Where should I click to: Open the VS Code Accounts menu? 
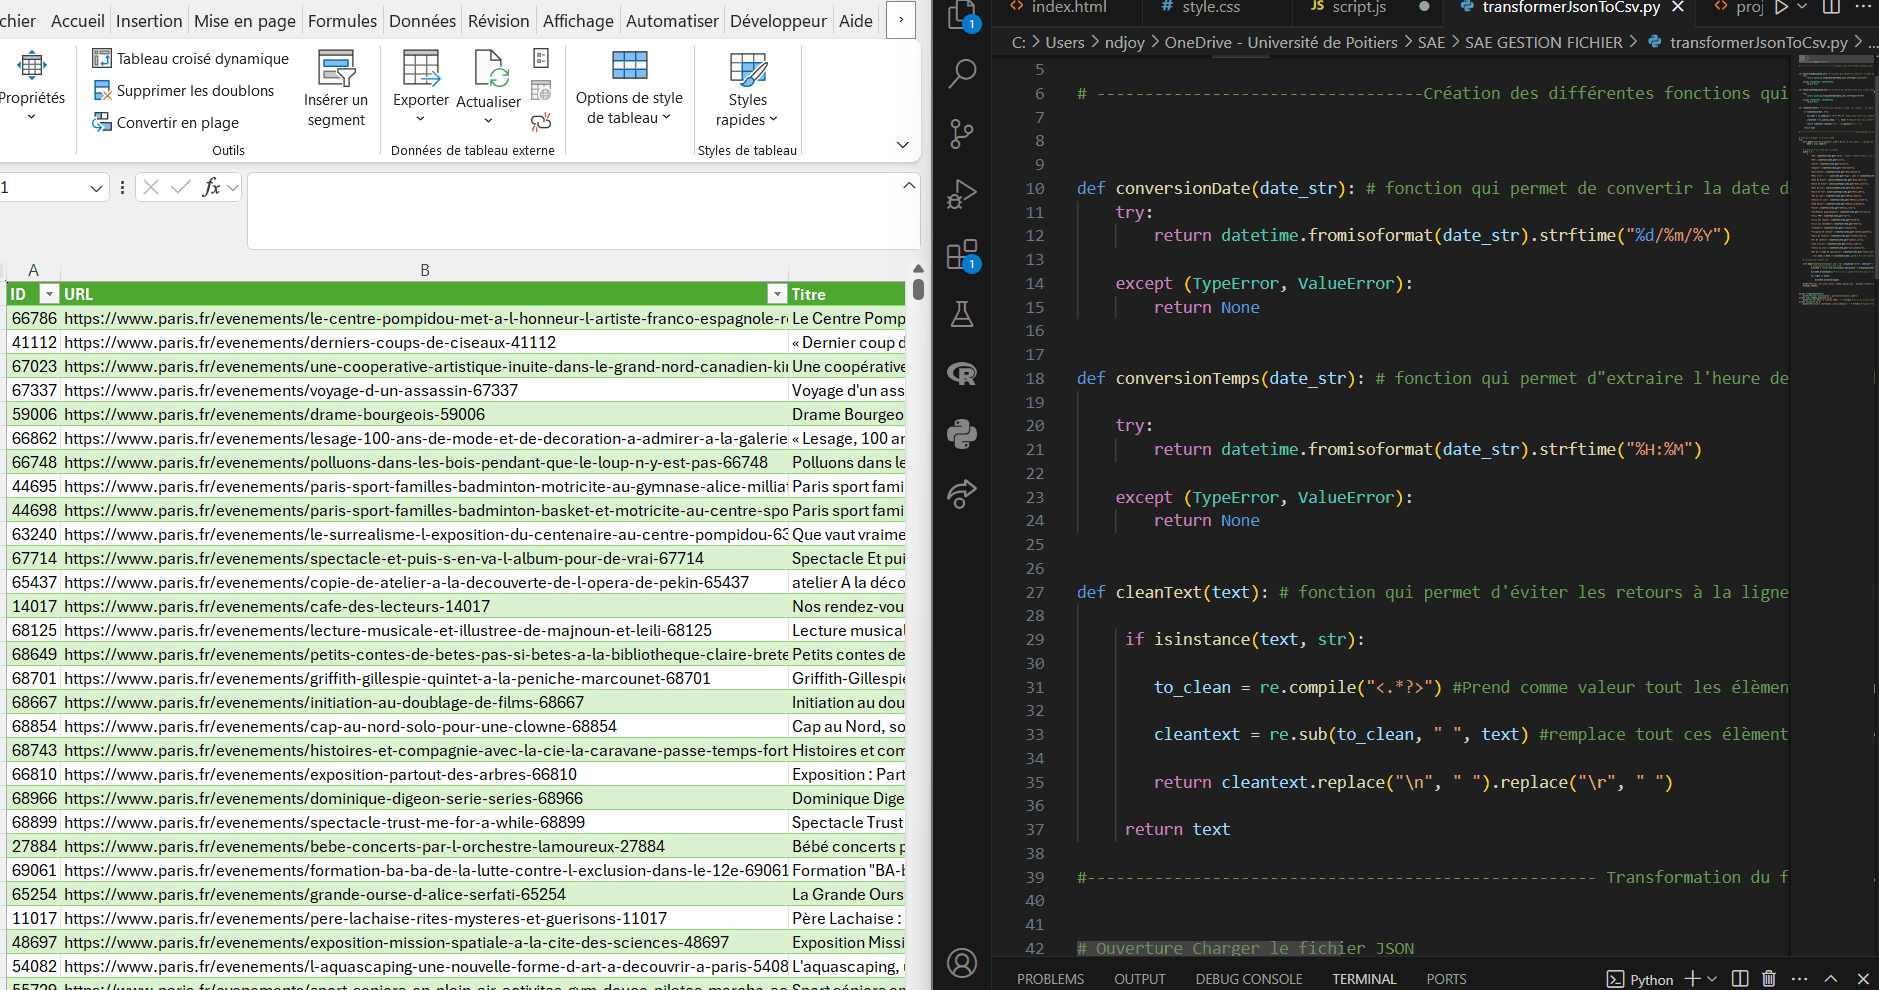(962, 963)
